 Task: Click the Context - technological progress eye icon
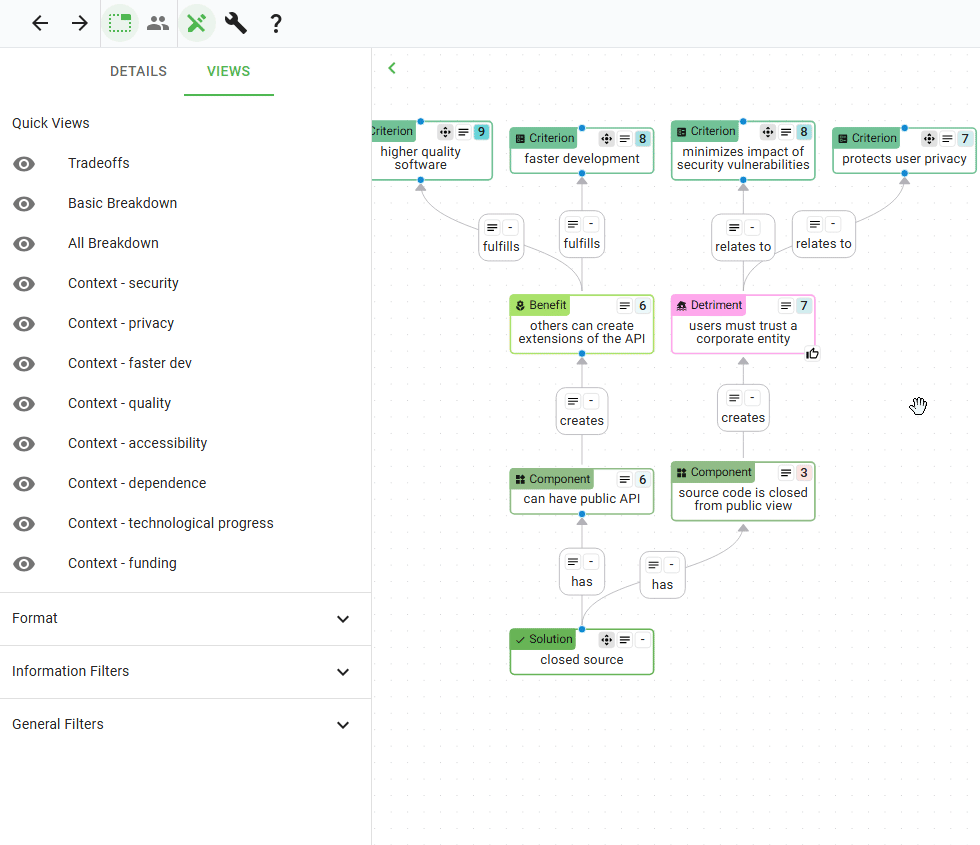click(24, 524)
